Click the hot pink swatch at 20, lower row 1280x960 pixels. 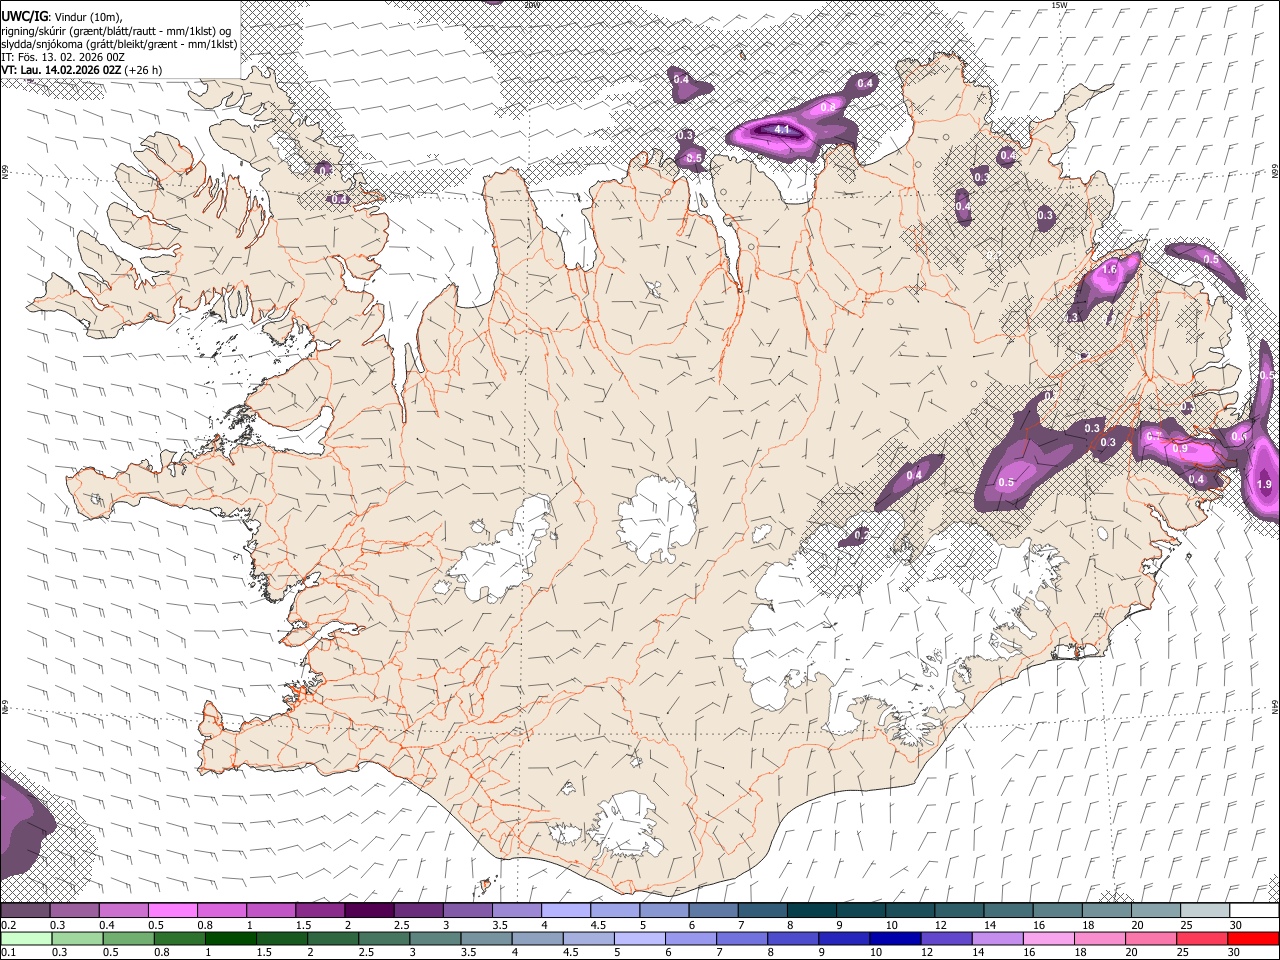(x=1150, y=939)
